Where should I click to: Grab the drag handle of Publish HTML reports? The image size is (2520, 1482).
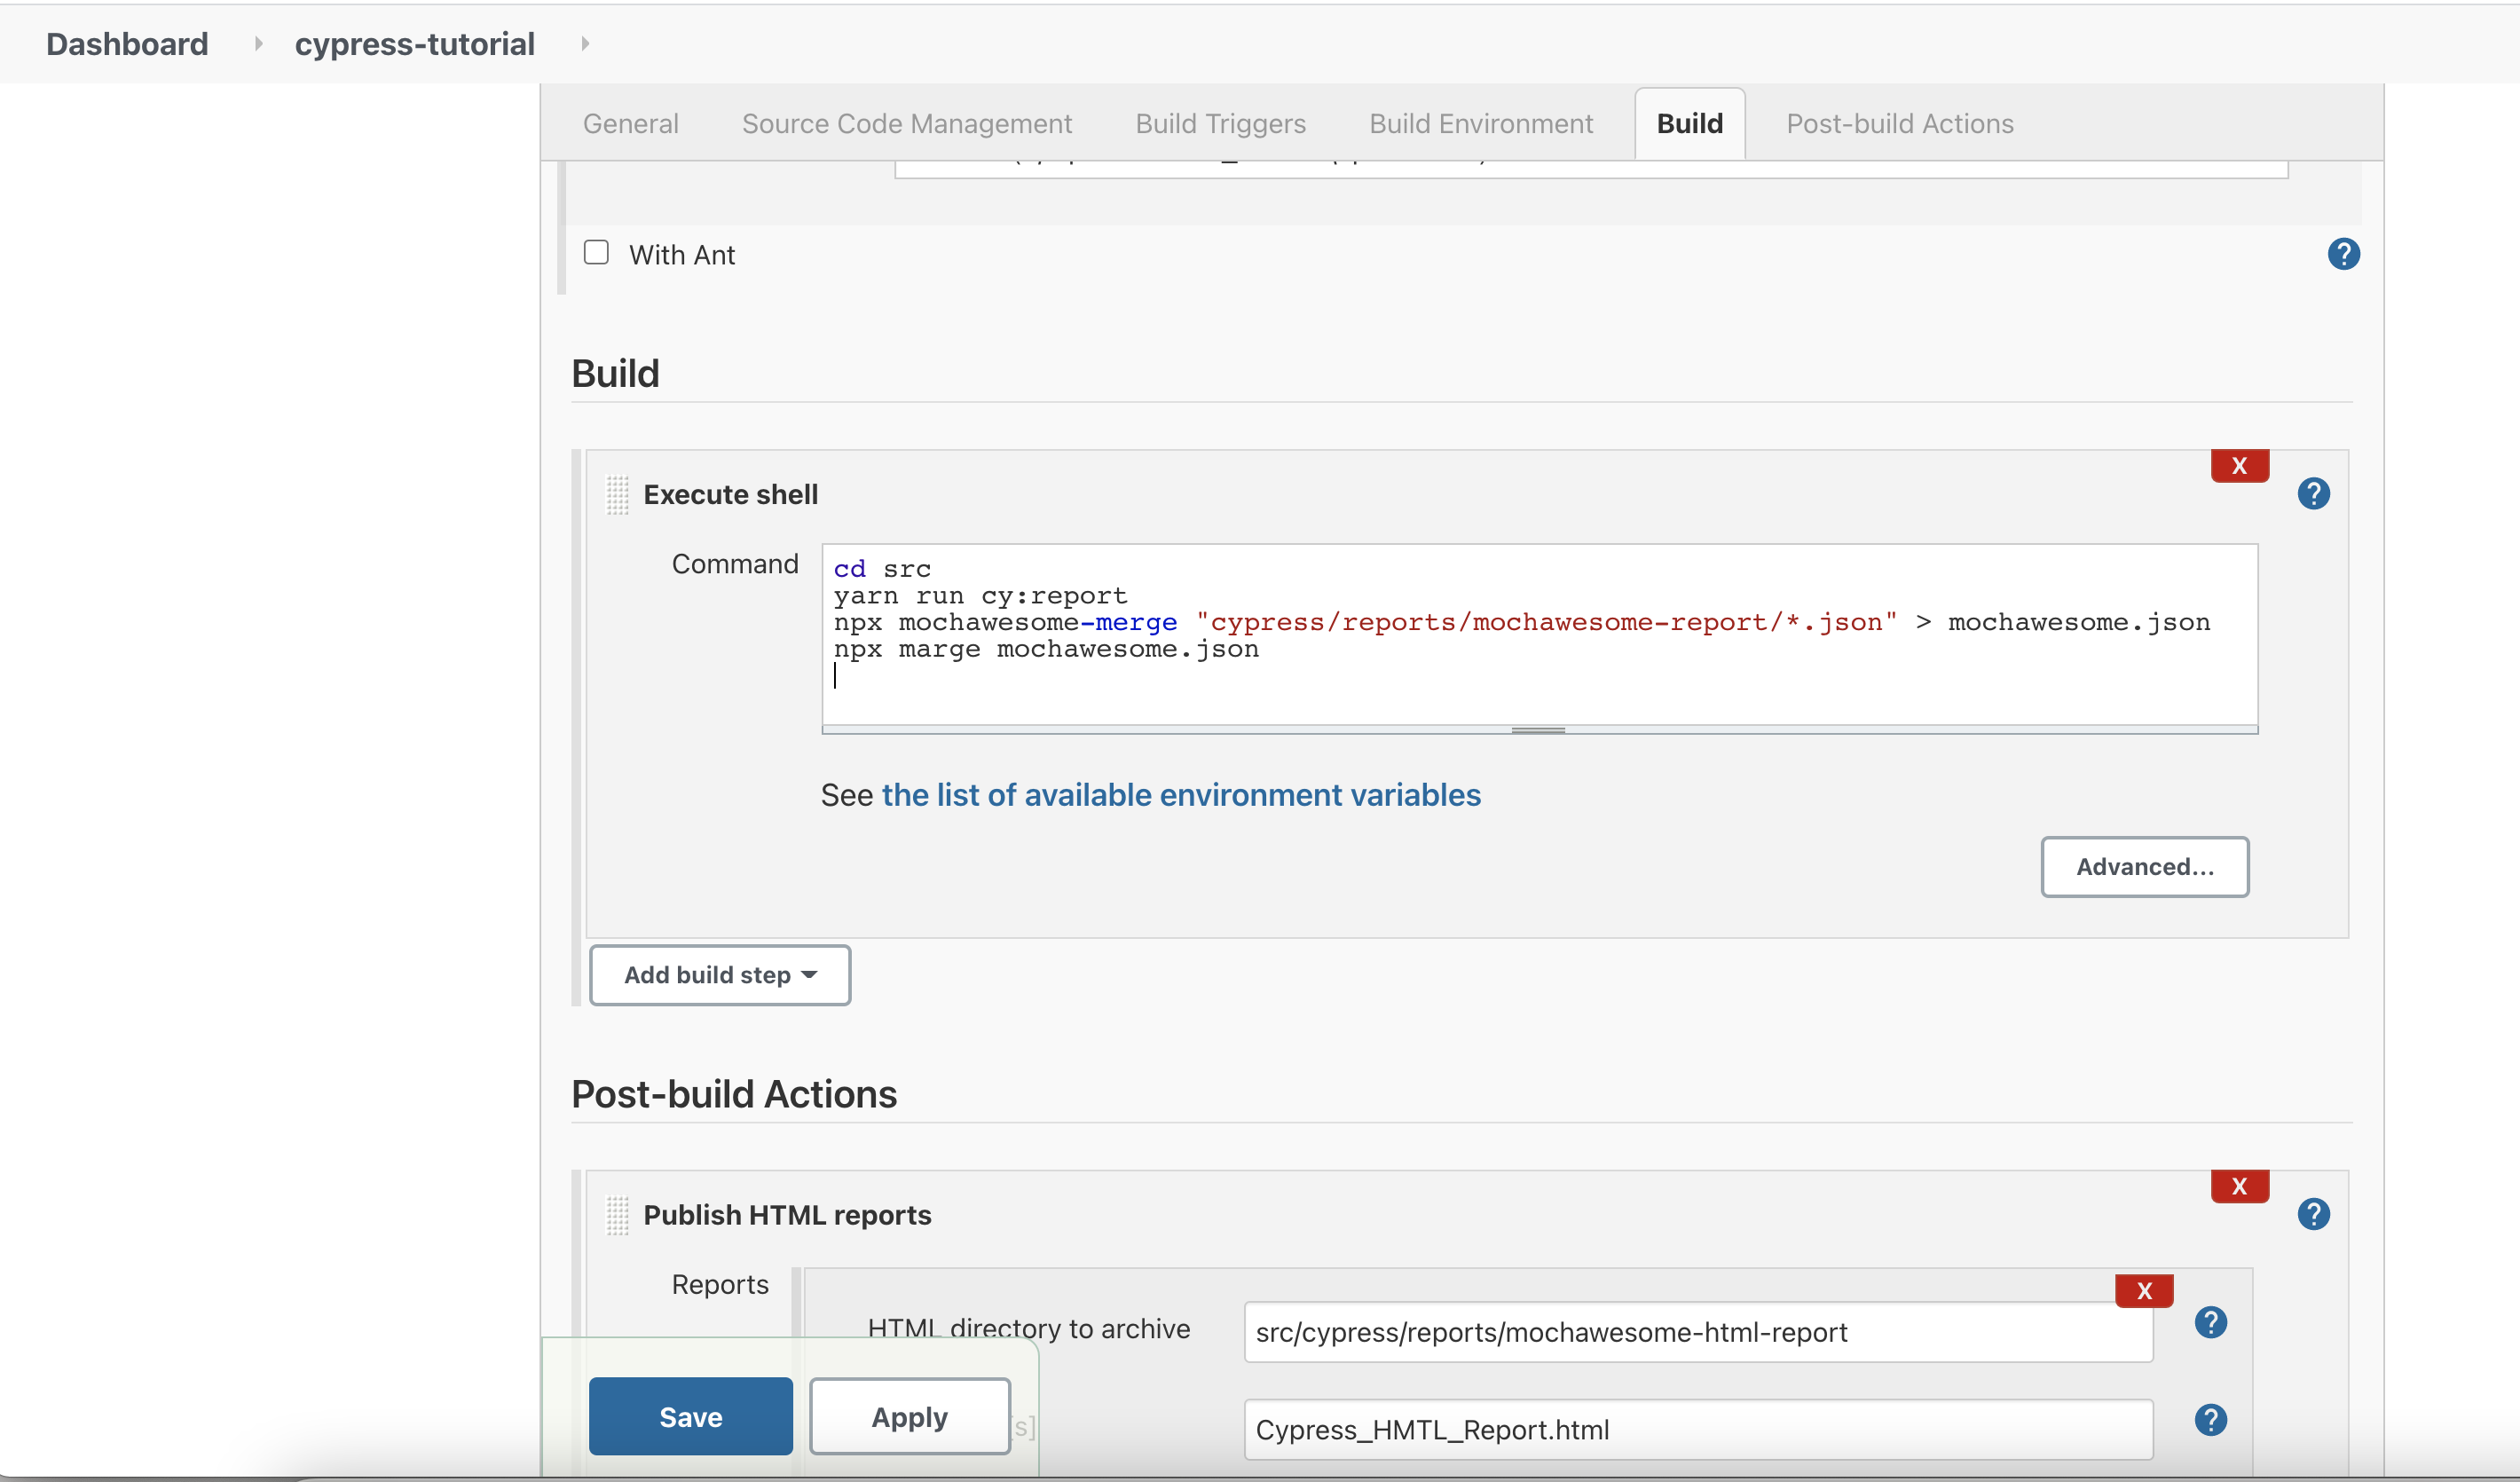click(616, 1214)
